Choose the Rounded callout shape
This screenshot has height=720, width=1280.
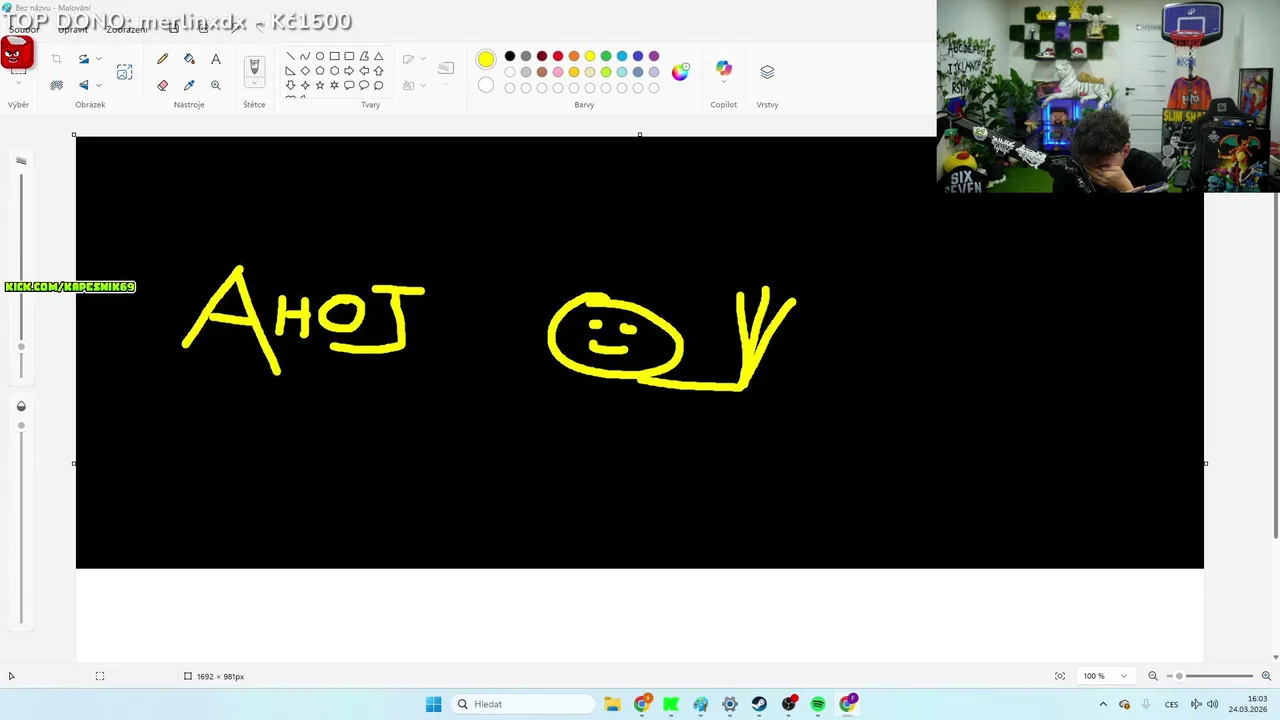pos(349,85)
